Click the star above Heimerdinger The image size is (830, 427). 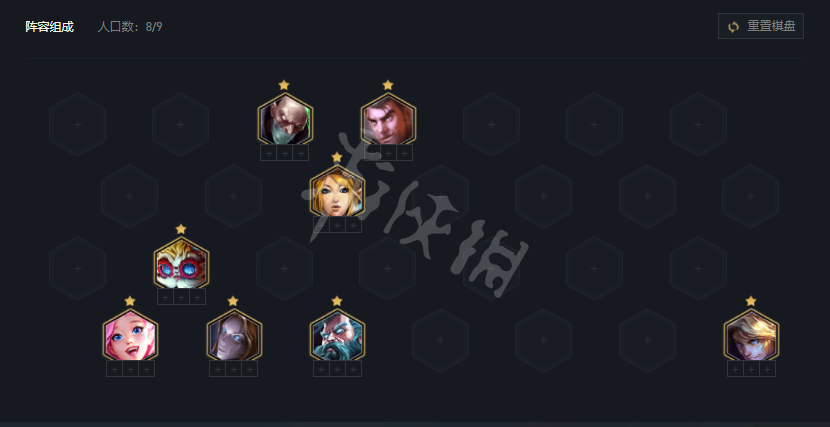[x=181, y=229]
